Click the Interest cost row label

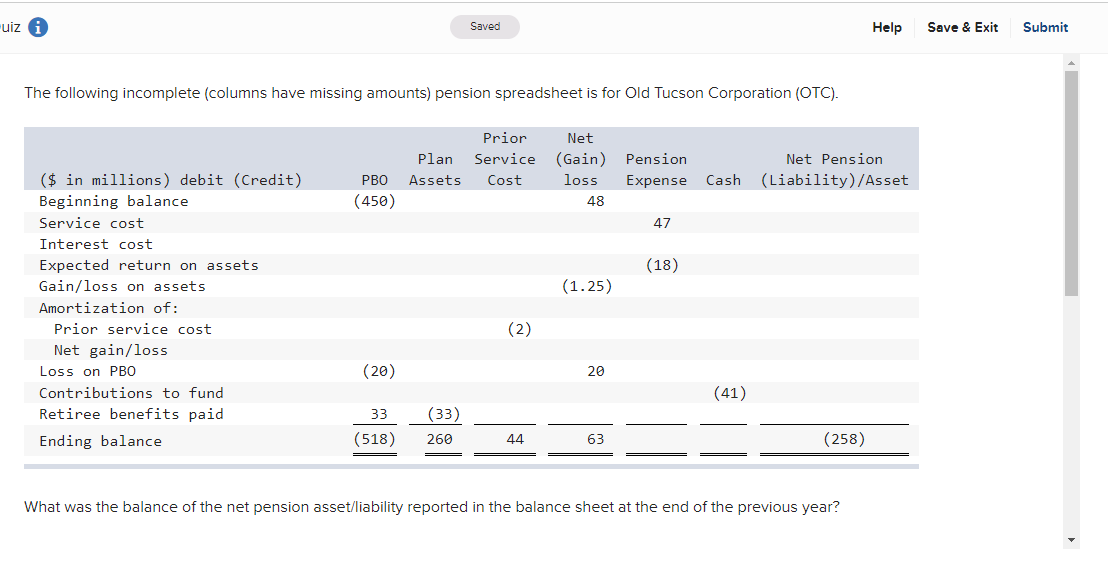95,245
